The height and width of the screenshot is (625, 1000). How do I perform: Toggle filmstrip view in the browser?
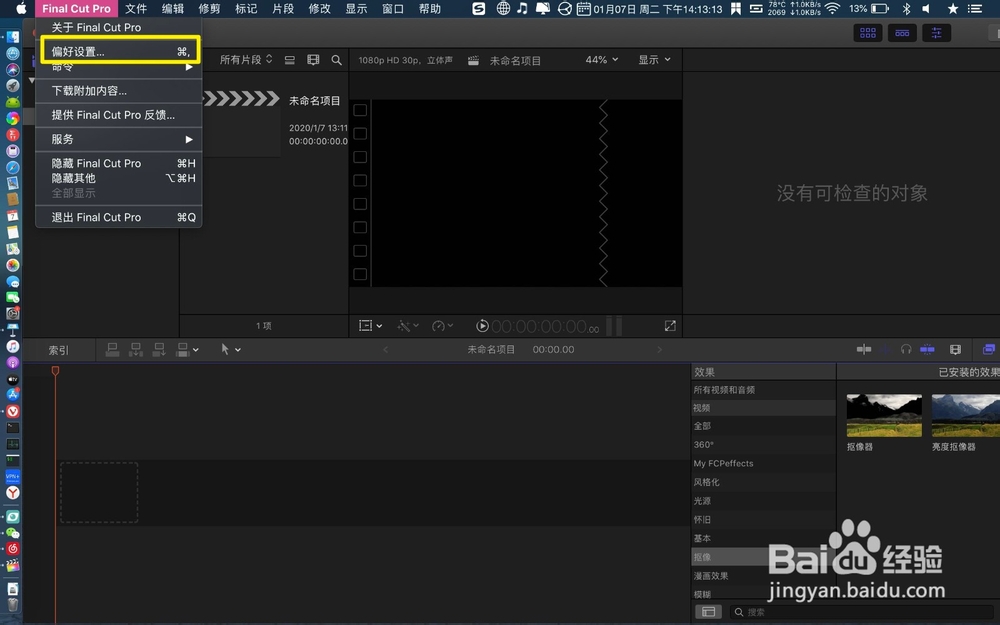tap(313, 60)
